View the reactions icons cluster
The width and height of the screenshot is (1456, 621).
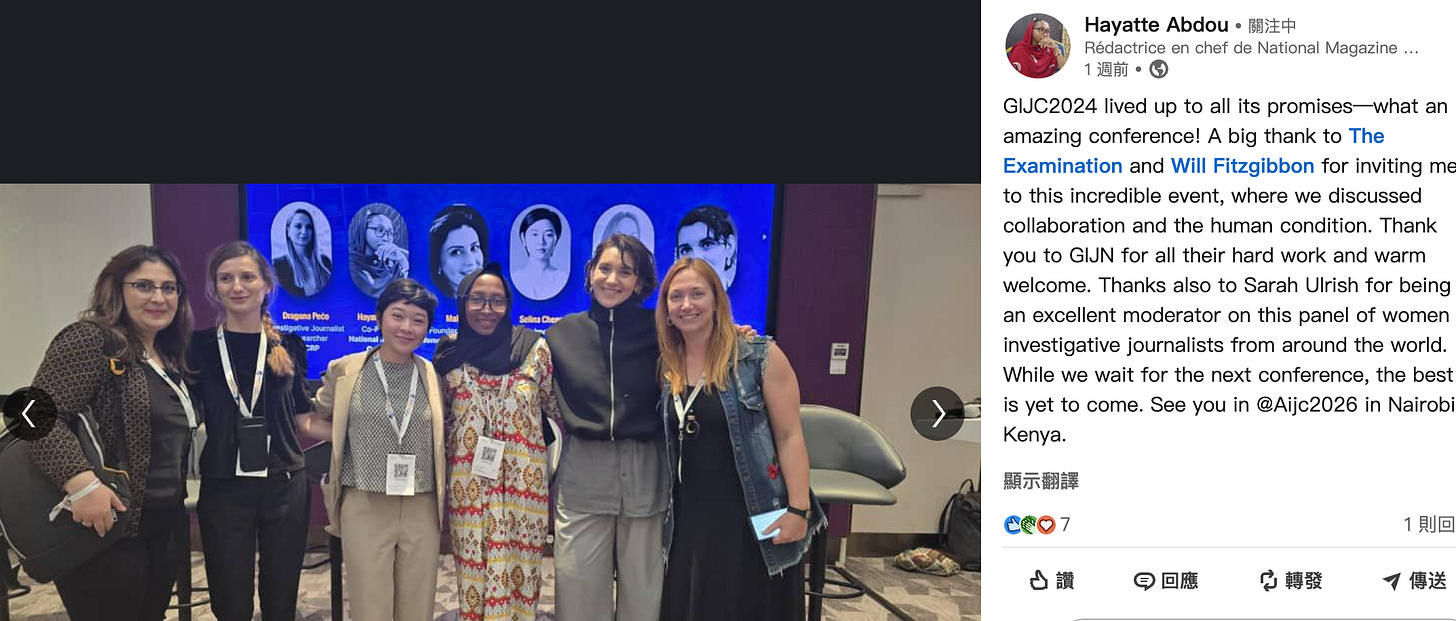click(1029, 525)
